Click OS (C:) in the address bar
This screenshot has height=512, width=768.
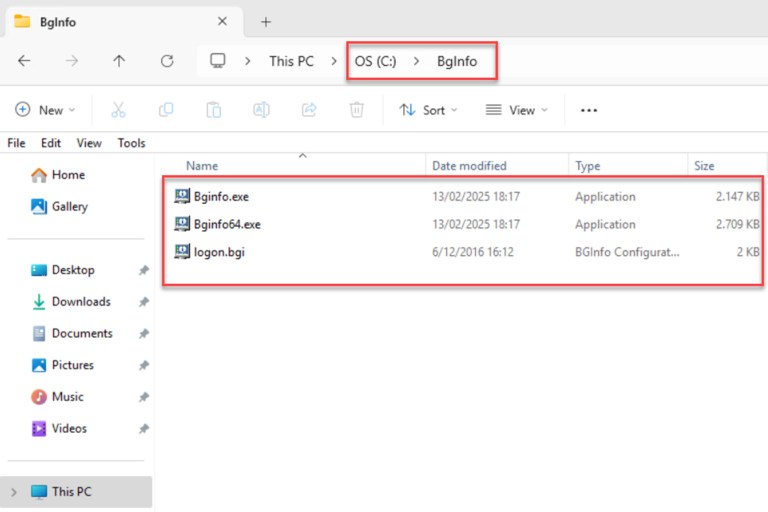click(x=375, y=61)
